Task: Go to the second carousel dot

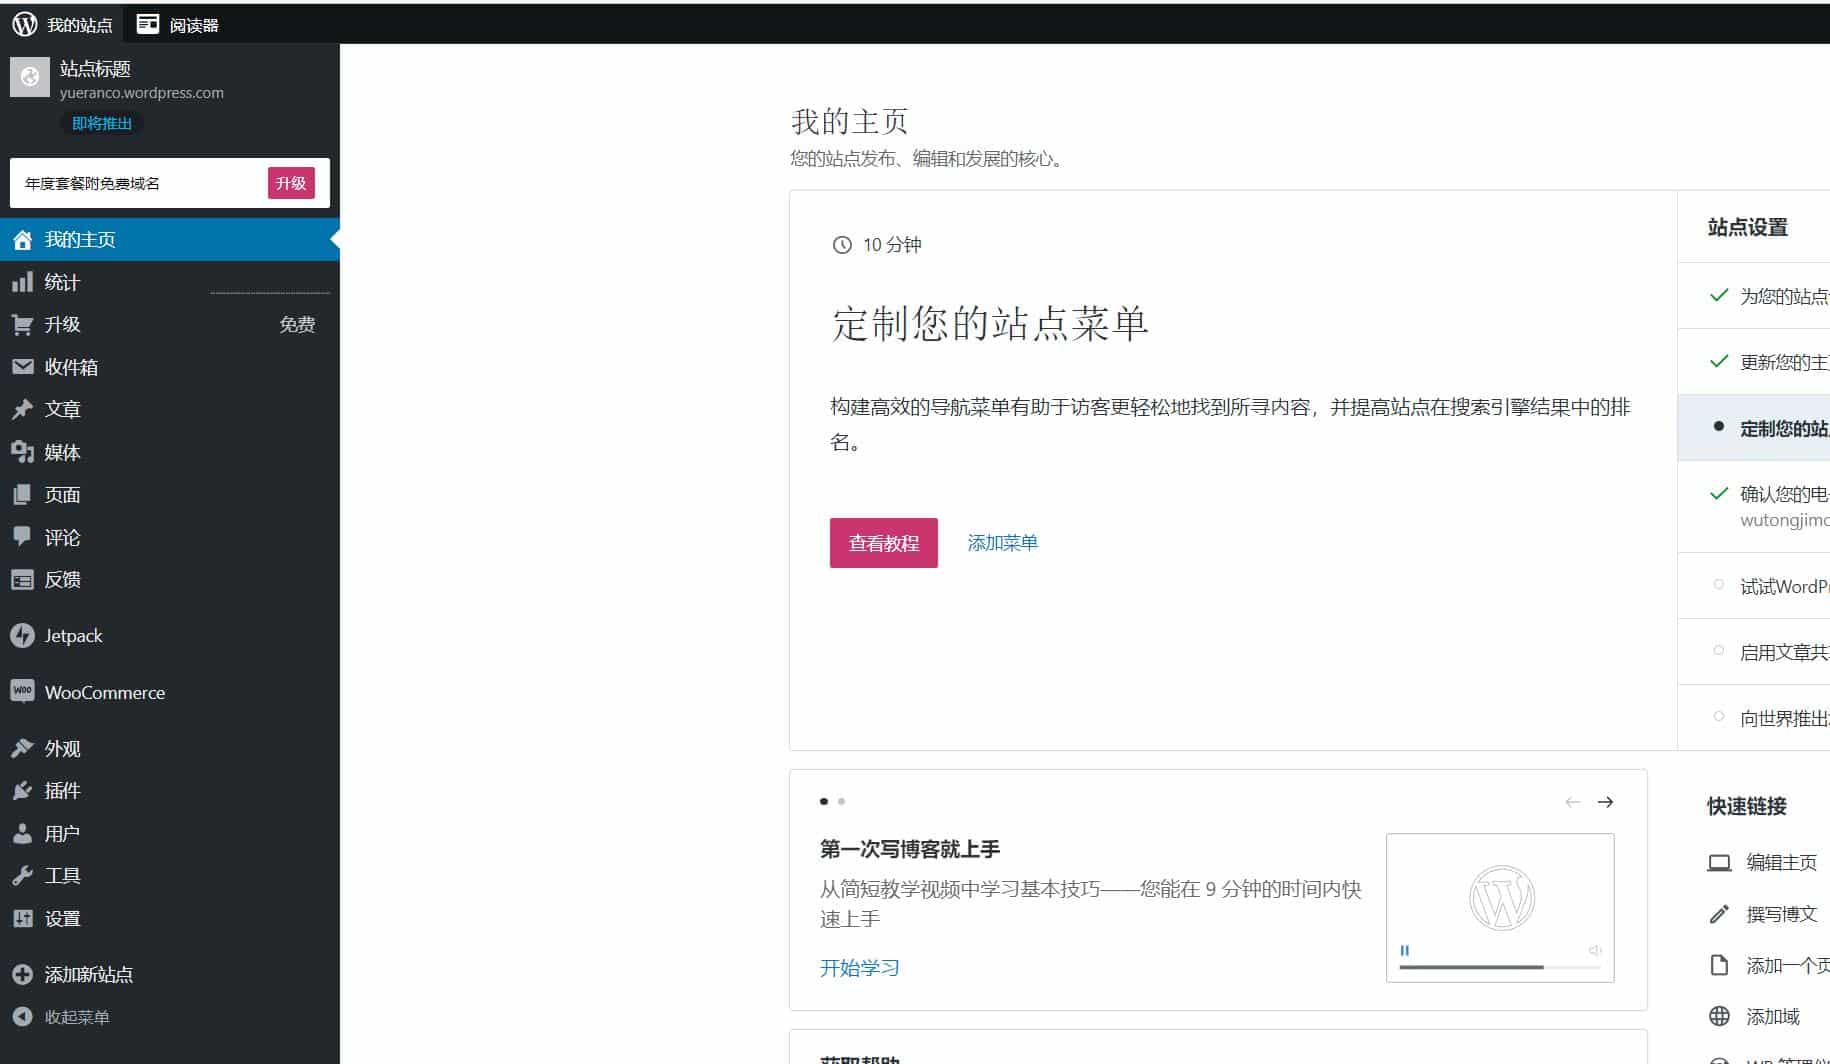Action: (841, 801)
